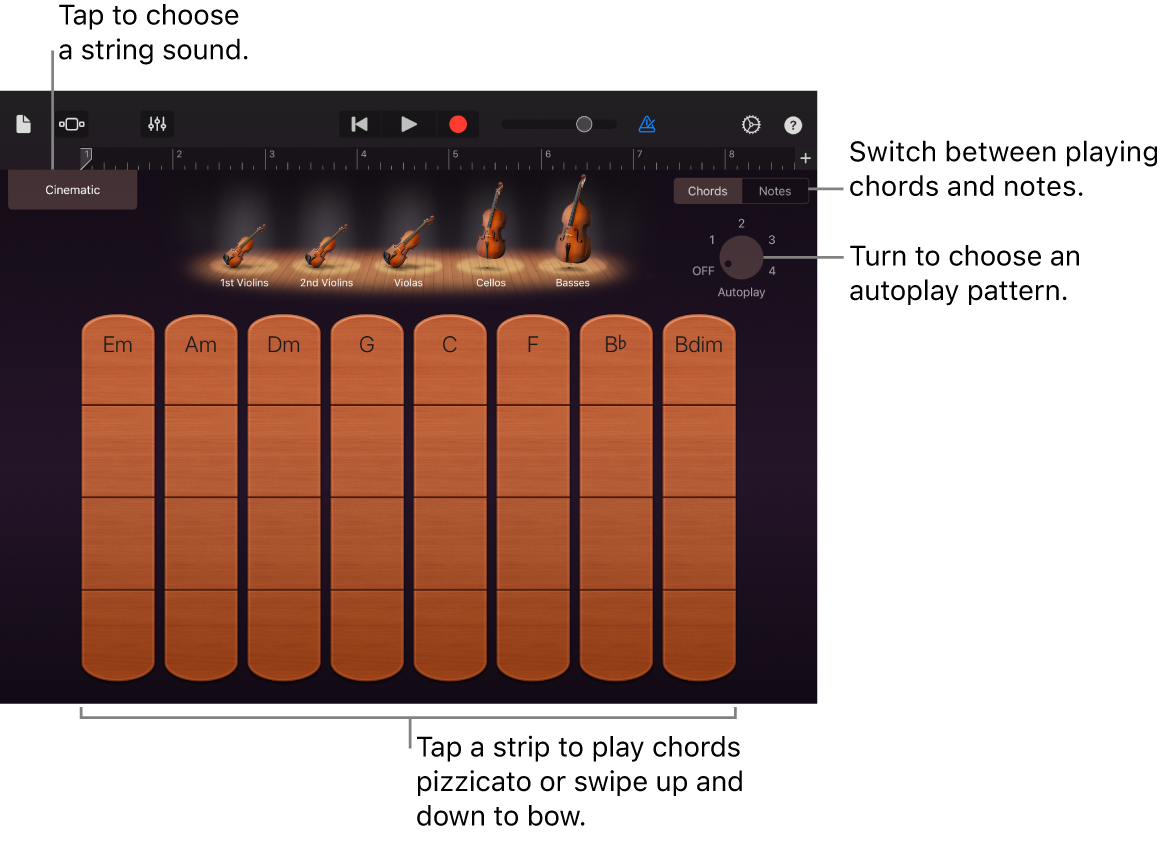
Task: Select the Cellos instrument
Action: [x=490, y=240]
